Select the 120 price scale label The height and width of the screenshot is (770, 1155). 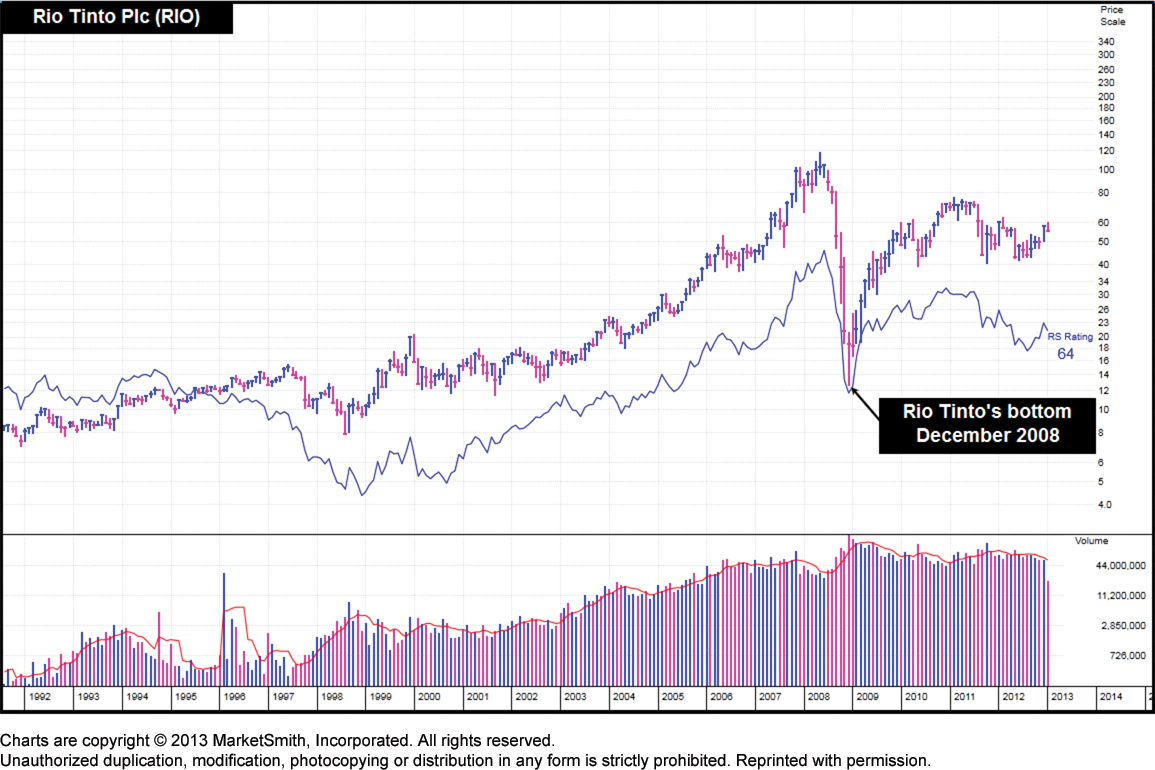coord(1106,151)
